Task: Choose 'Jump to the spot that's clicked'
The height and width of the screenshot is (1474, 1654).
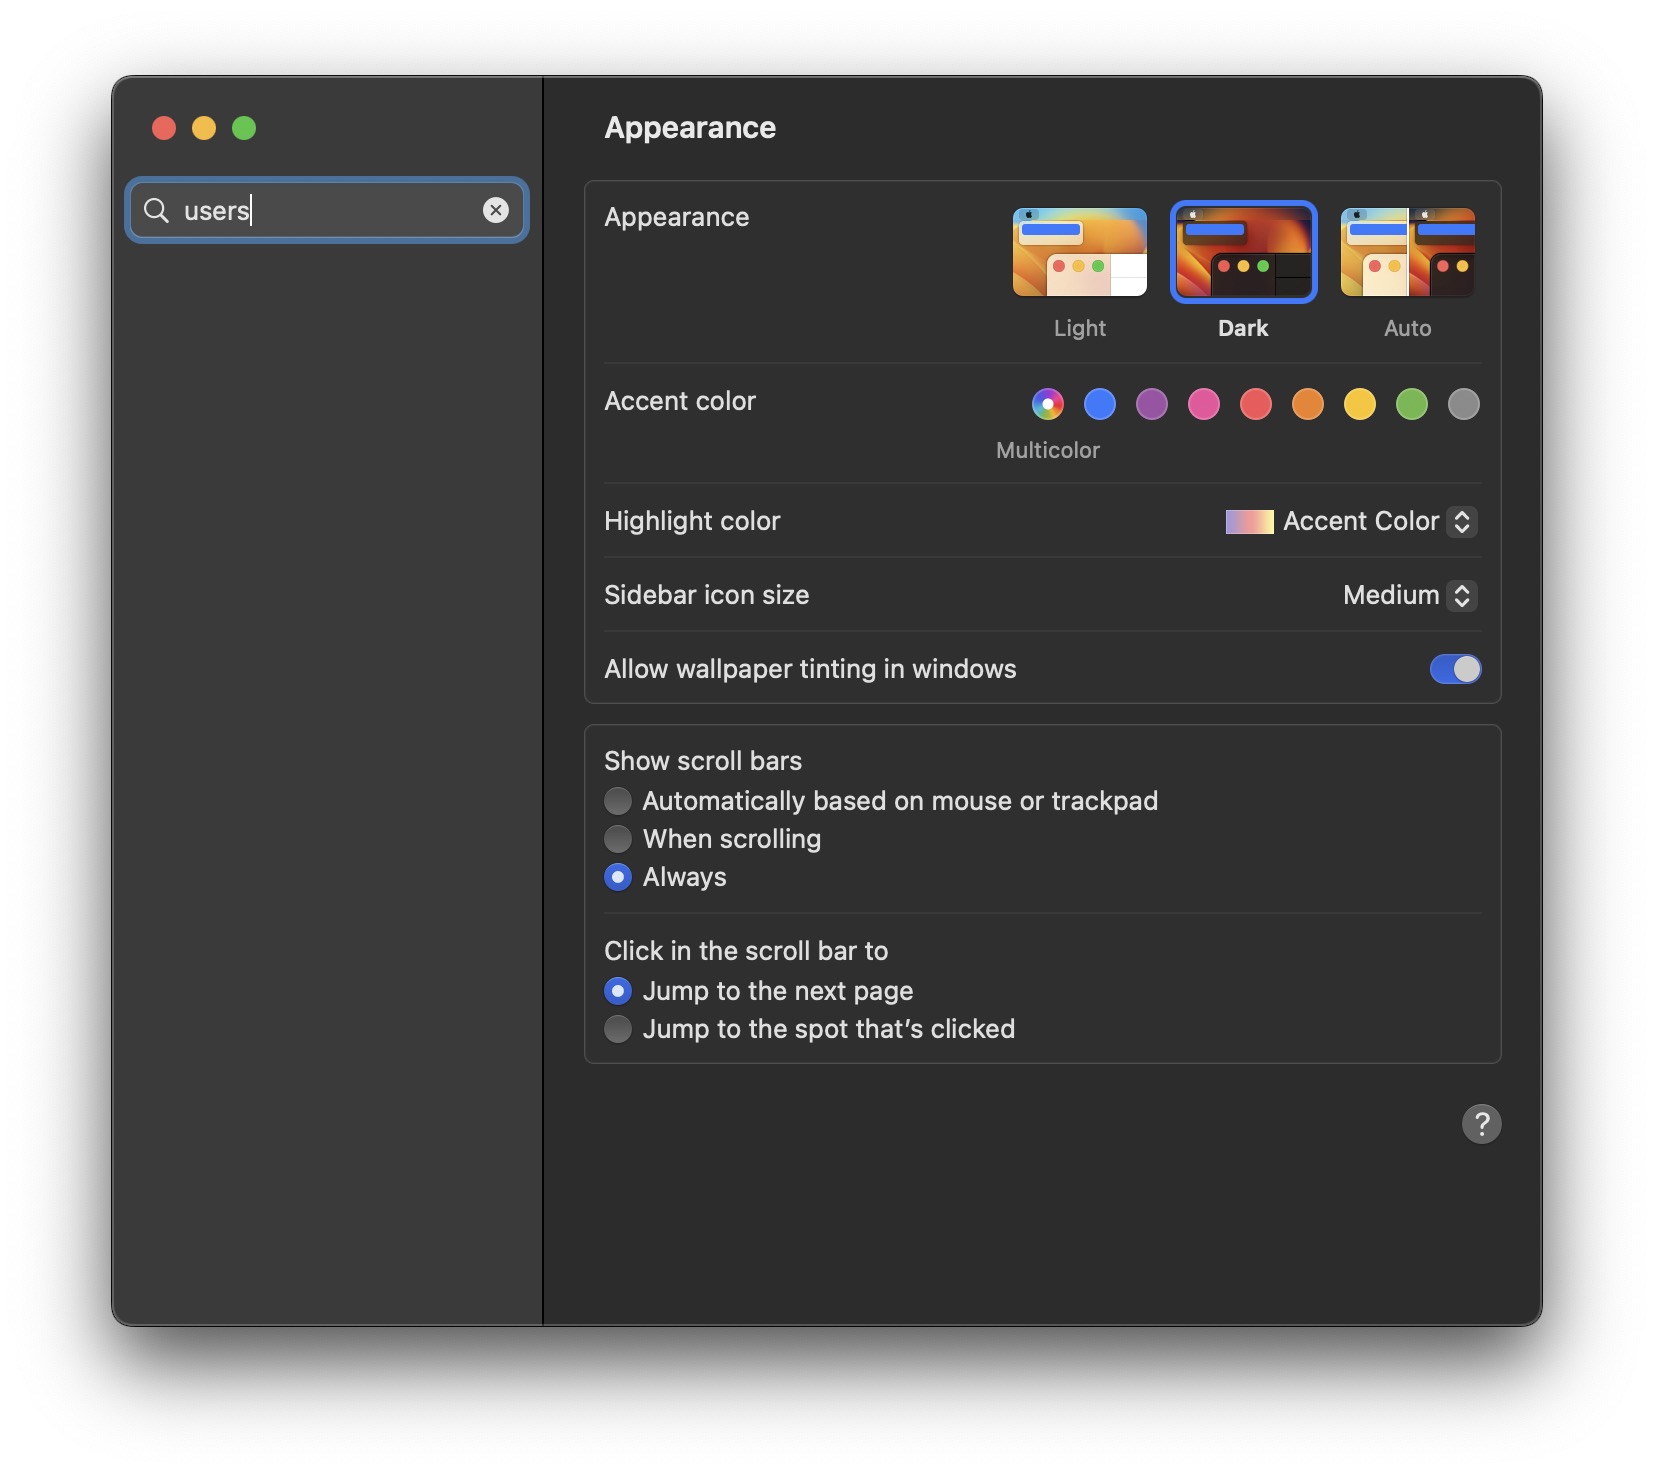Action: (618, 1029)
